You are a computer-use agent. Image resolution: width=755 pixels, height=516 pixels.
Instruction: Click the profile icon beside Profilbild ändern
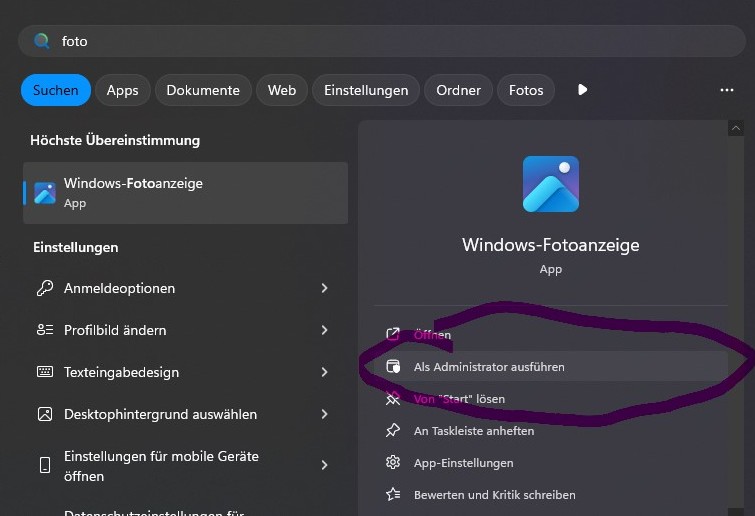(45, 330)
